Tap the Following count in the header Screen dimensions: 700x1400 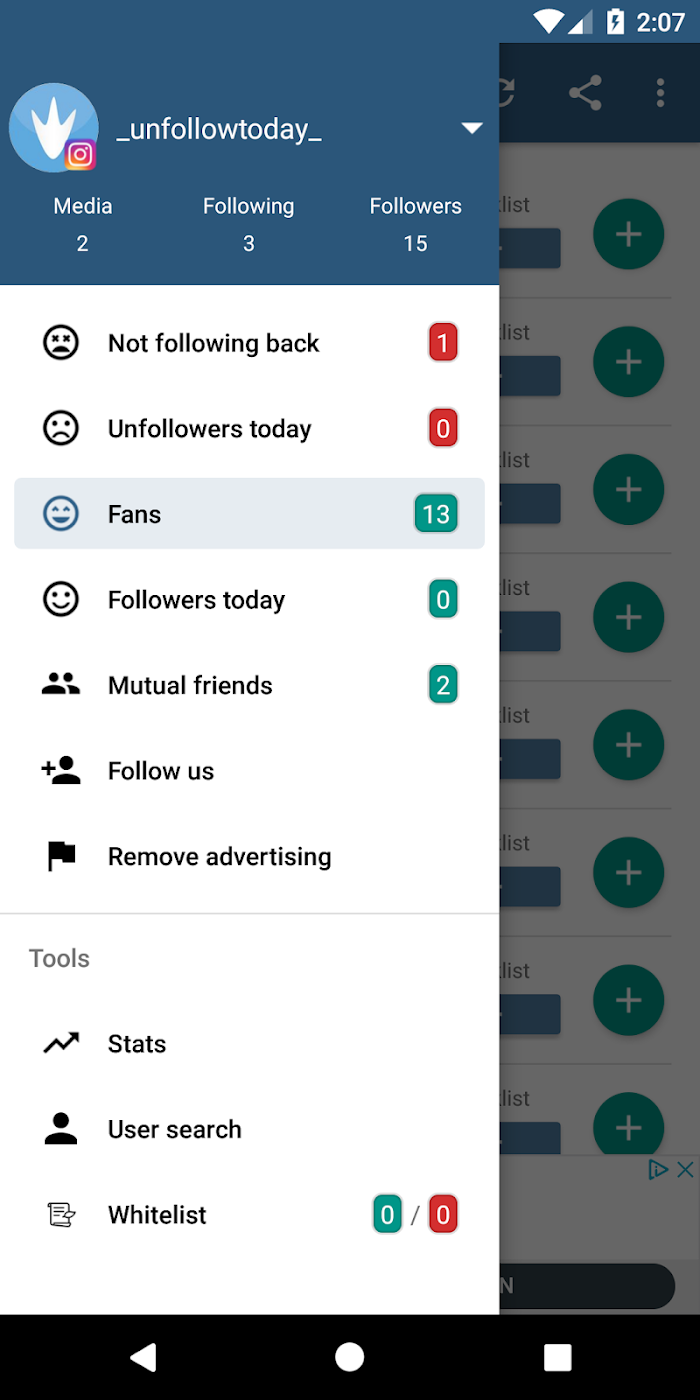pyautogui.click(x=249, y=243)
